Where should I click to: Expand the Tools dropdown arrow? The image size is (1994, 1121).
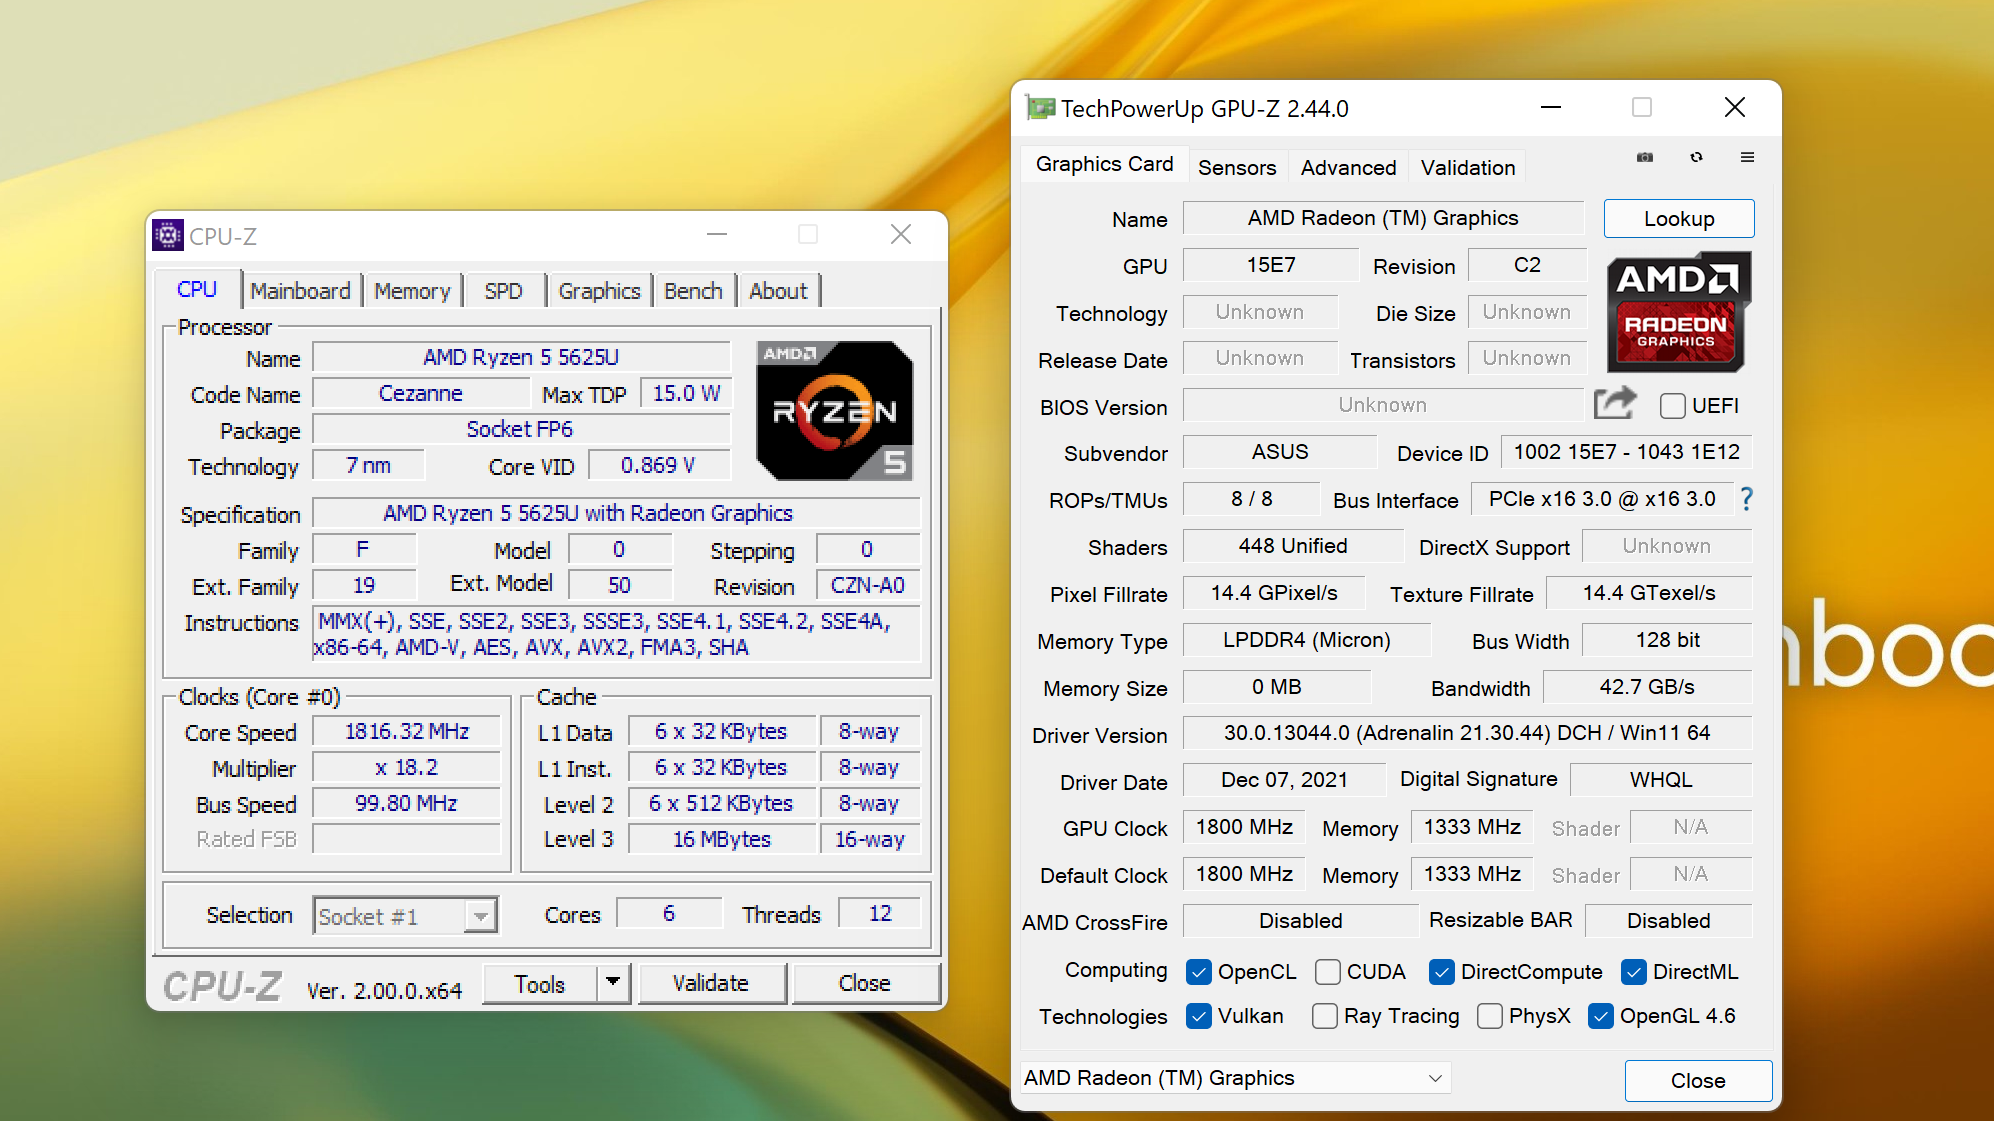(612, 983)
